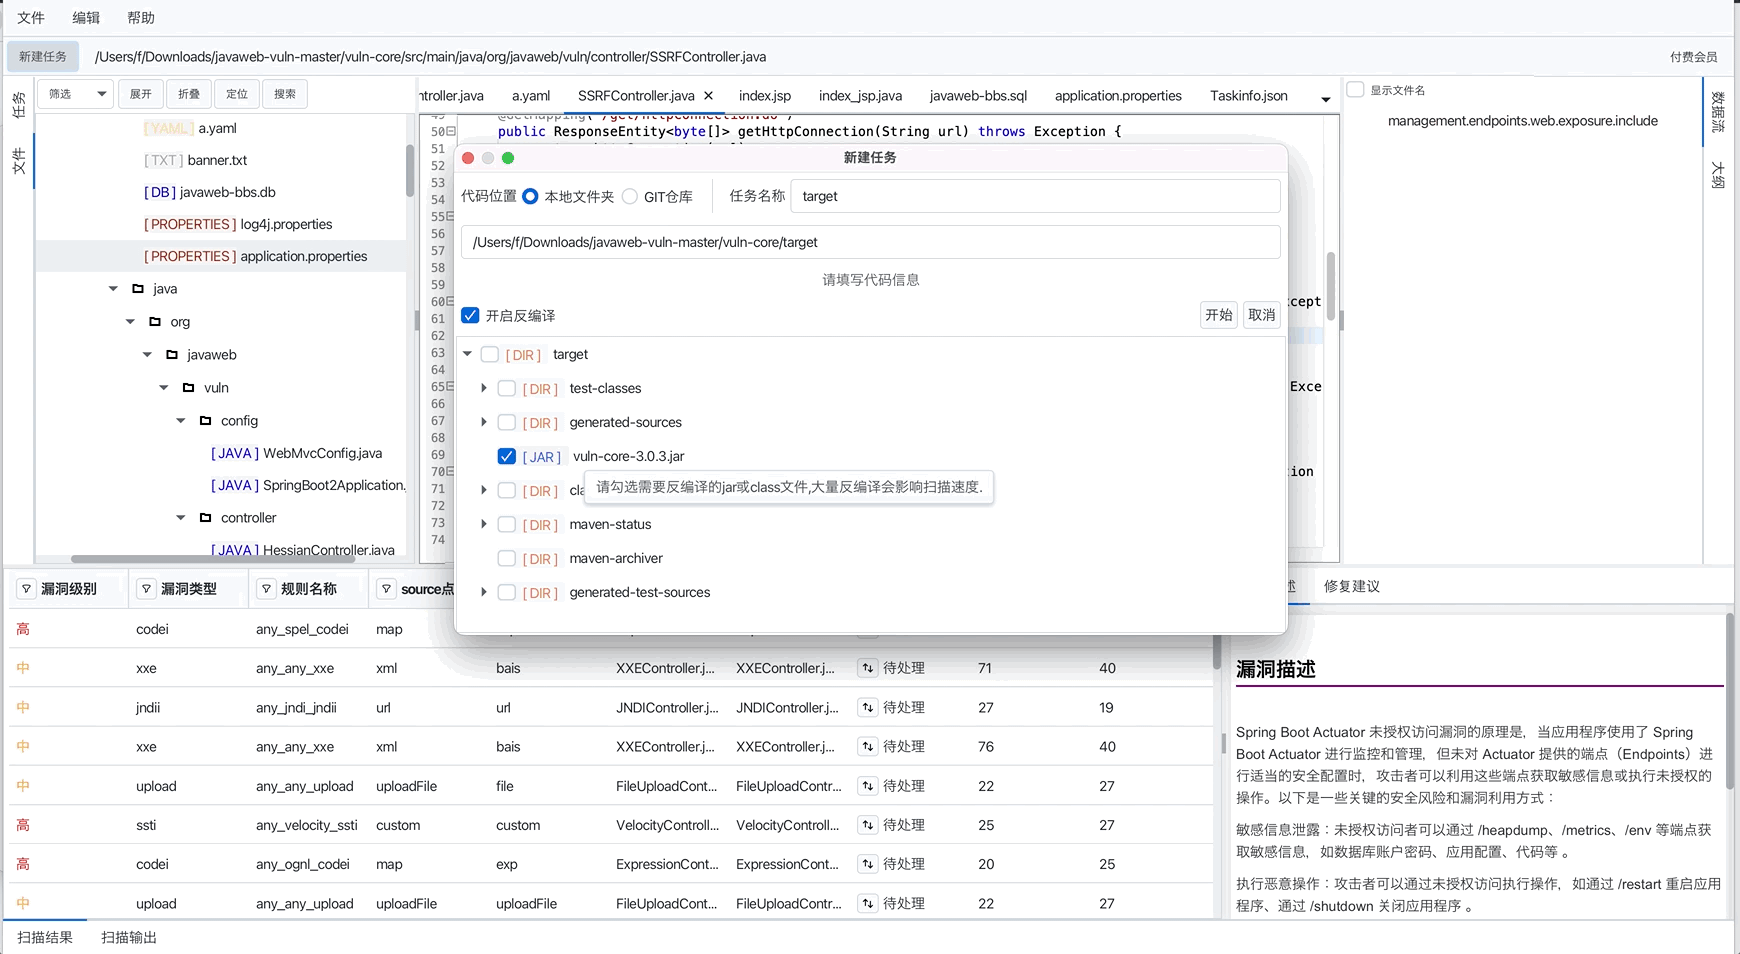
Task: Toggle code fold marker at line 50
Action: [x=451, y=131]
